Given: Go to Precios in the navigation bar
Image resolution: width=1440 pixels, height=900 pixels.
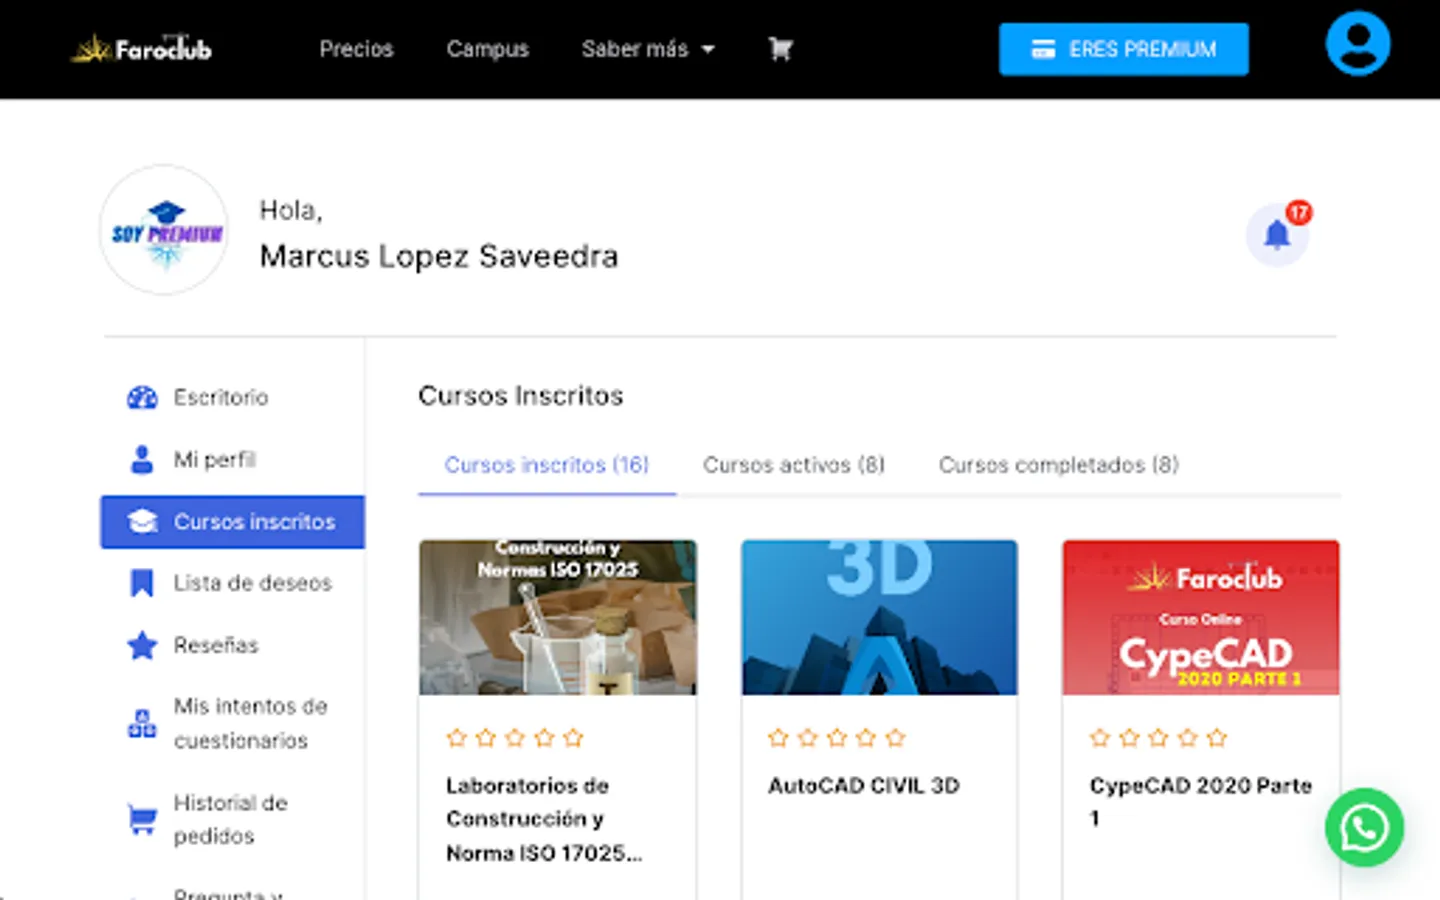Looking at the screenshot, I should point(356,48).
